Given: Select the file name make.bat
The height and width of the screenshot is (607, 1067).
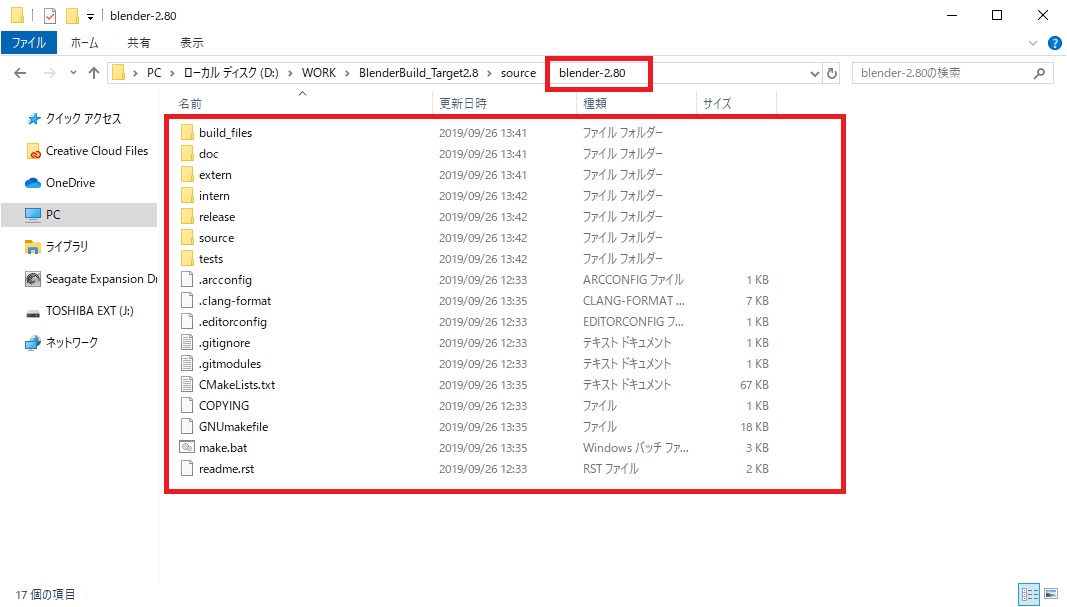Looking at the screenshot, I should (x=223, y=448).
